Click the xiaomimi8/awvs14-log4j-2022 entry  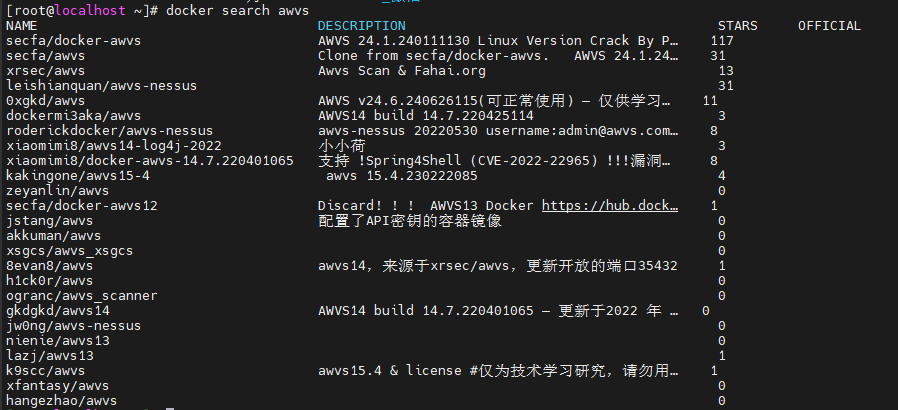coord(113,145)
